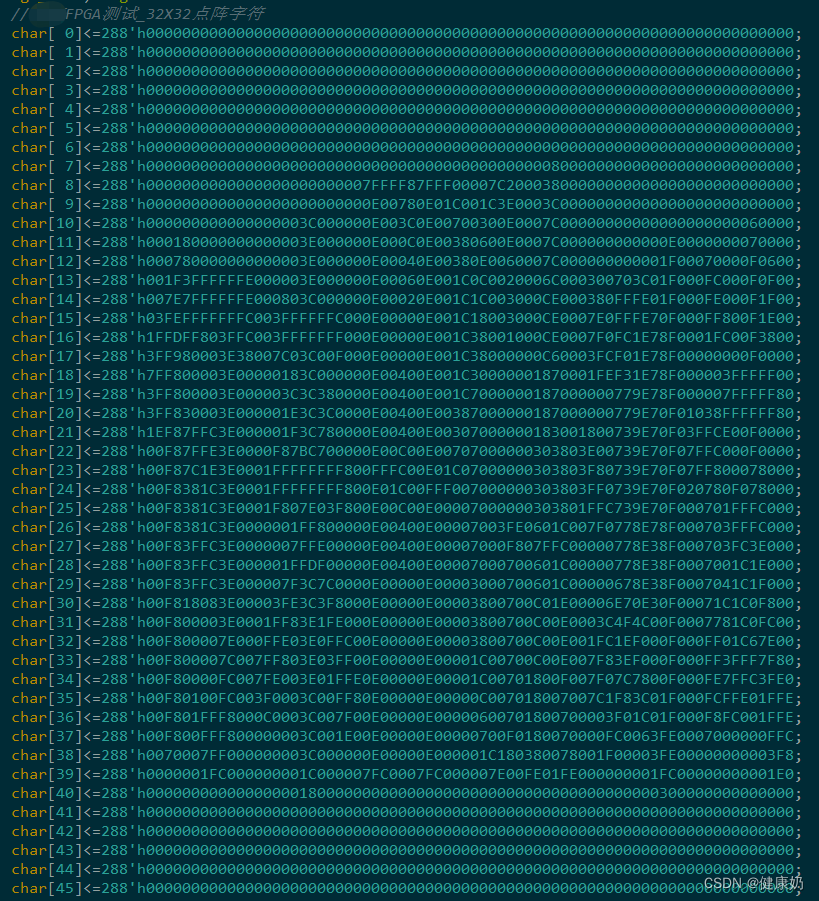Select the code line starting char[ 9]
819x901 pixels.
pos(406,204)
